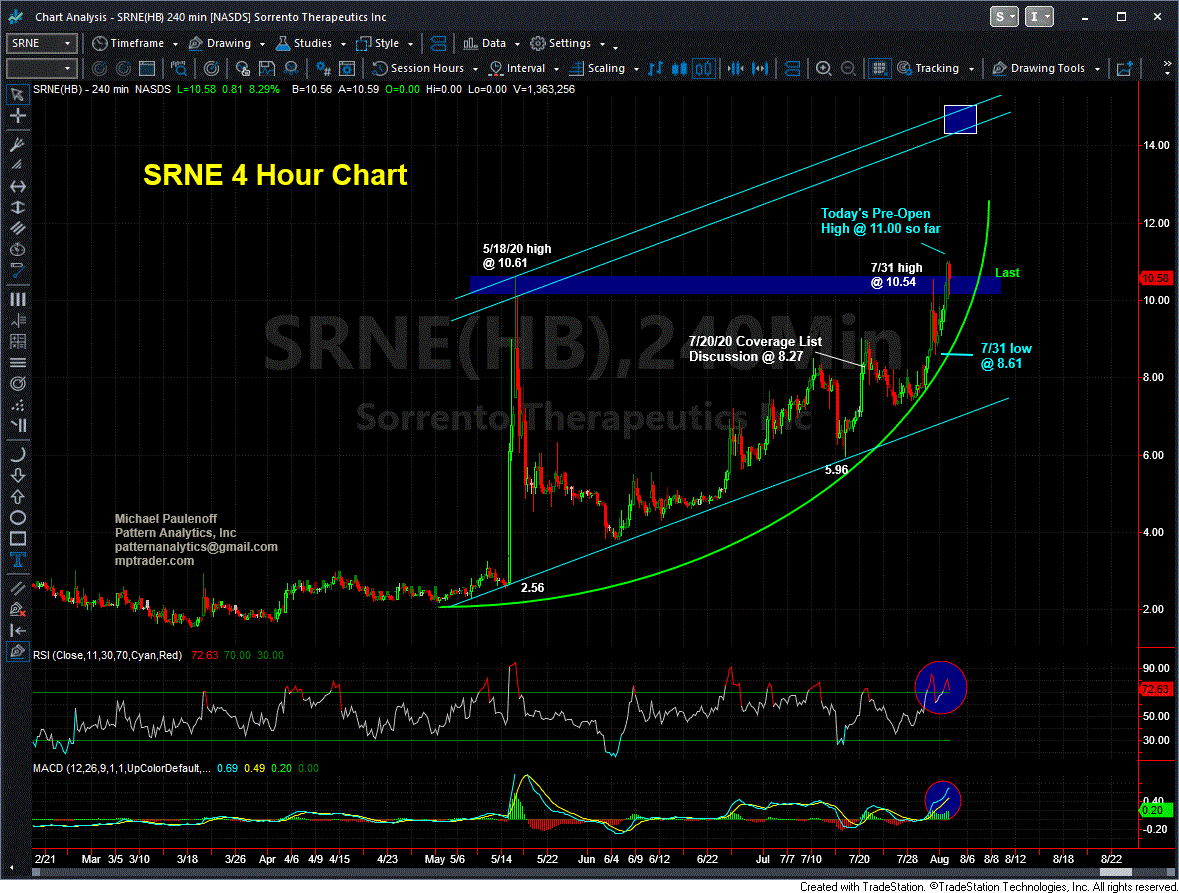Screen dimensions: 1179x893
Task: Click the calendar window icon in toolbar
Action: click(147, 68)
